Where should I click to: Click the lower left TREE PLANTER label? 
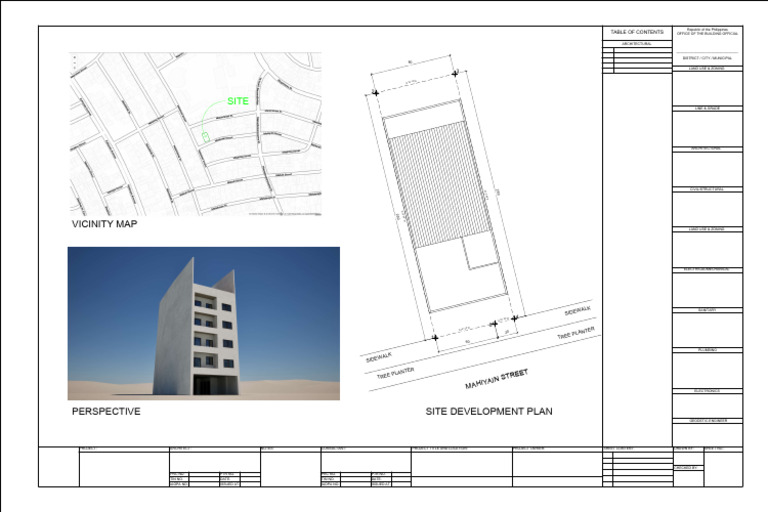[x=395, y=373]
